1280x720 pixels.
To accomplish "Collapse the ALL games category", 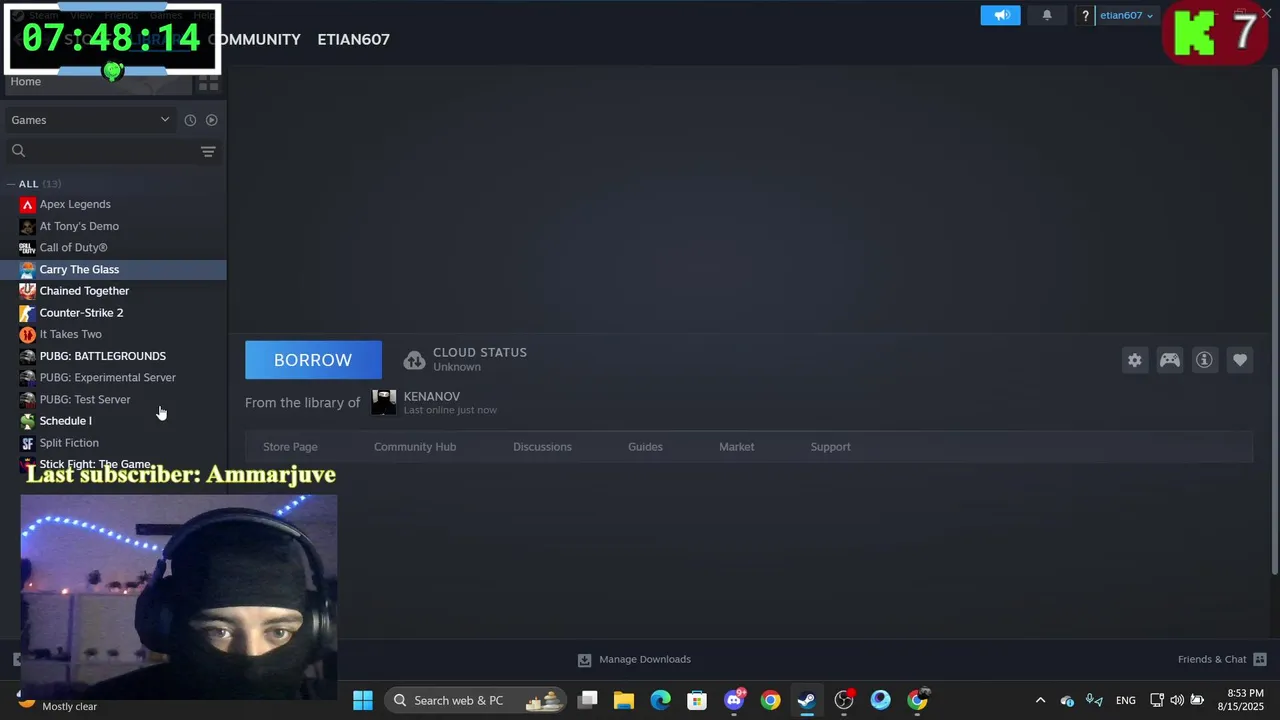I will (11, 184).
